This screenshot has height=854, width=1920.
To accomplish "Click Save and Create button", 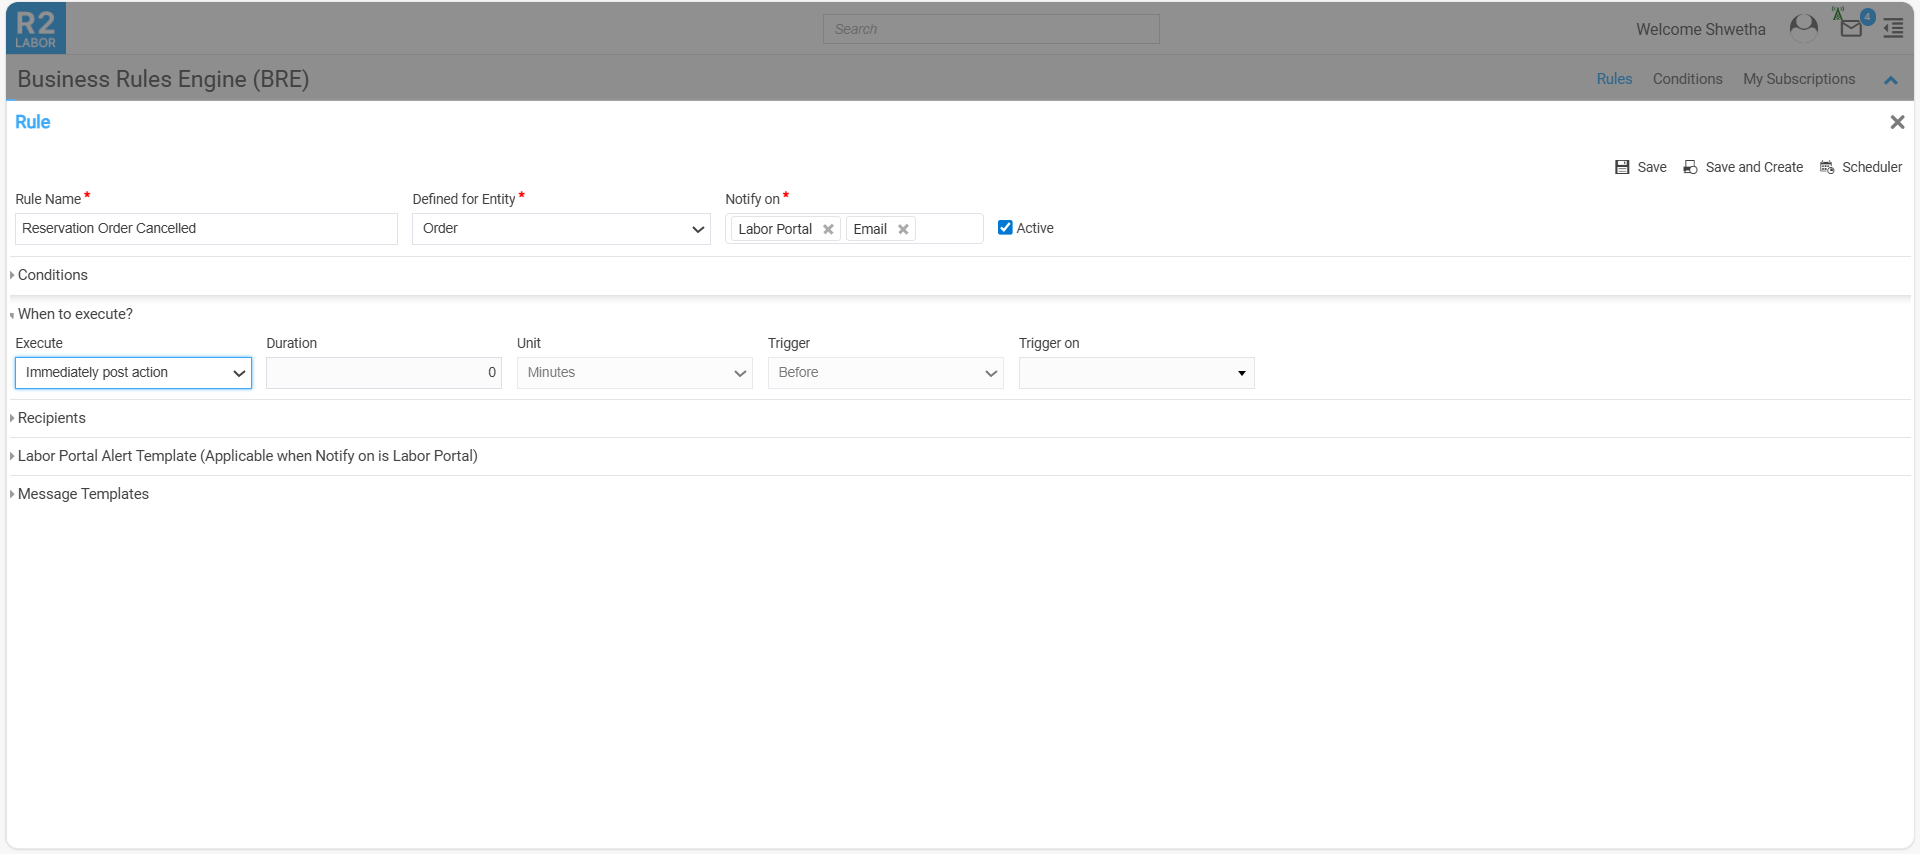I will pos(1743,167).
